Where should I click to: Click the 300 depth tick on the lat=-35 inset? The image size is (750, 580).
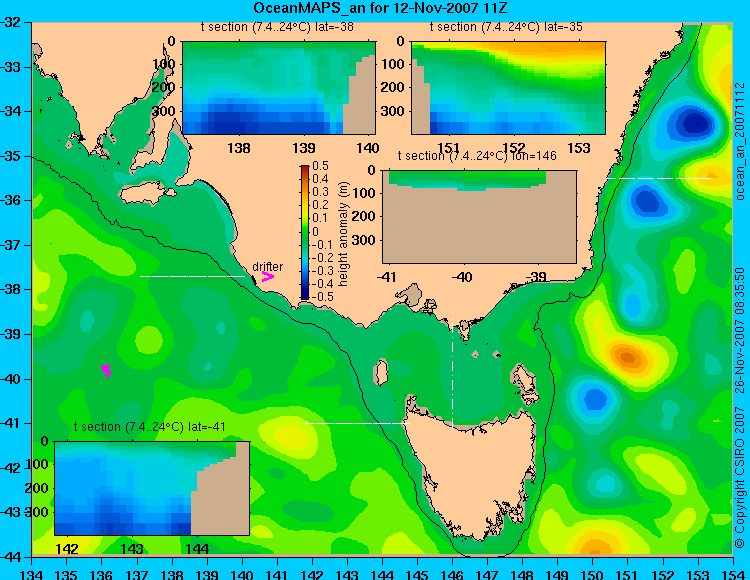[393, 111]
